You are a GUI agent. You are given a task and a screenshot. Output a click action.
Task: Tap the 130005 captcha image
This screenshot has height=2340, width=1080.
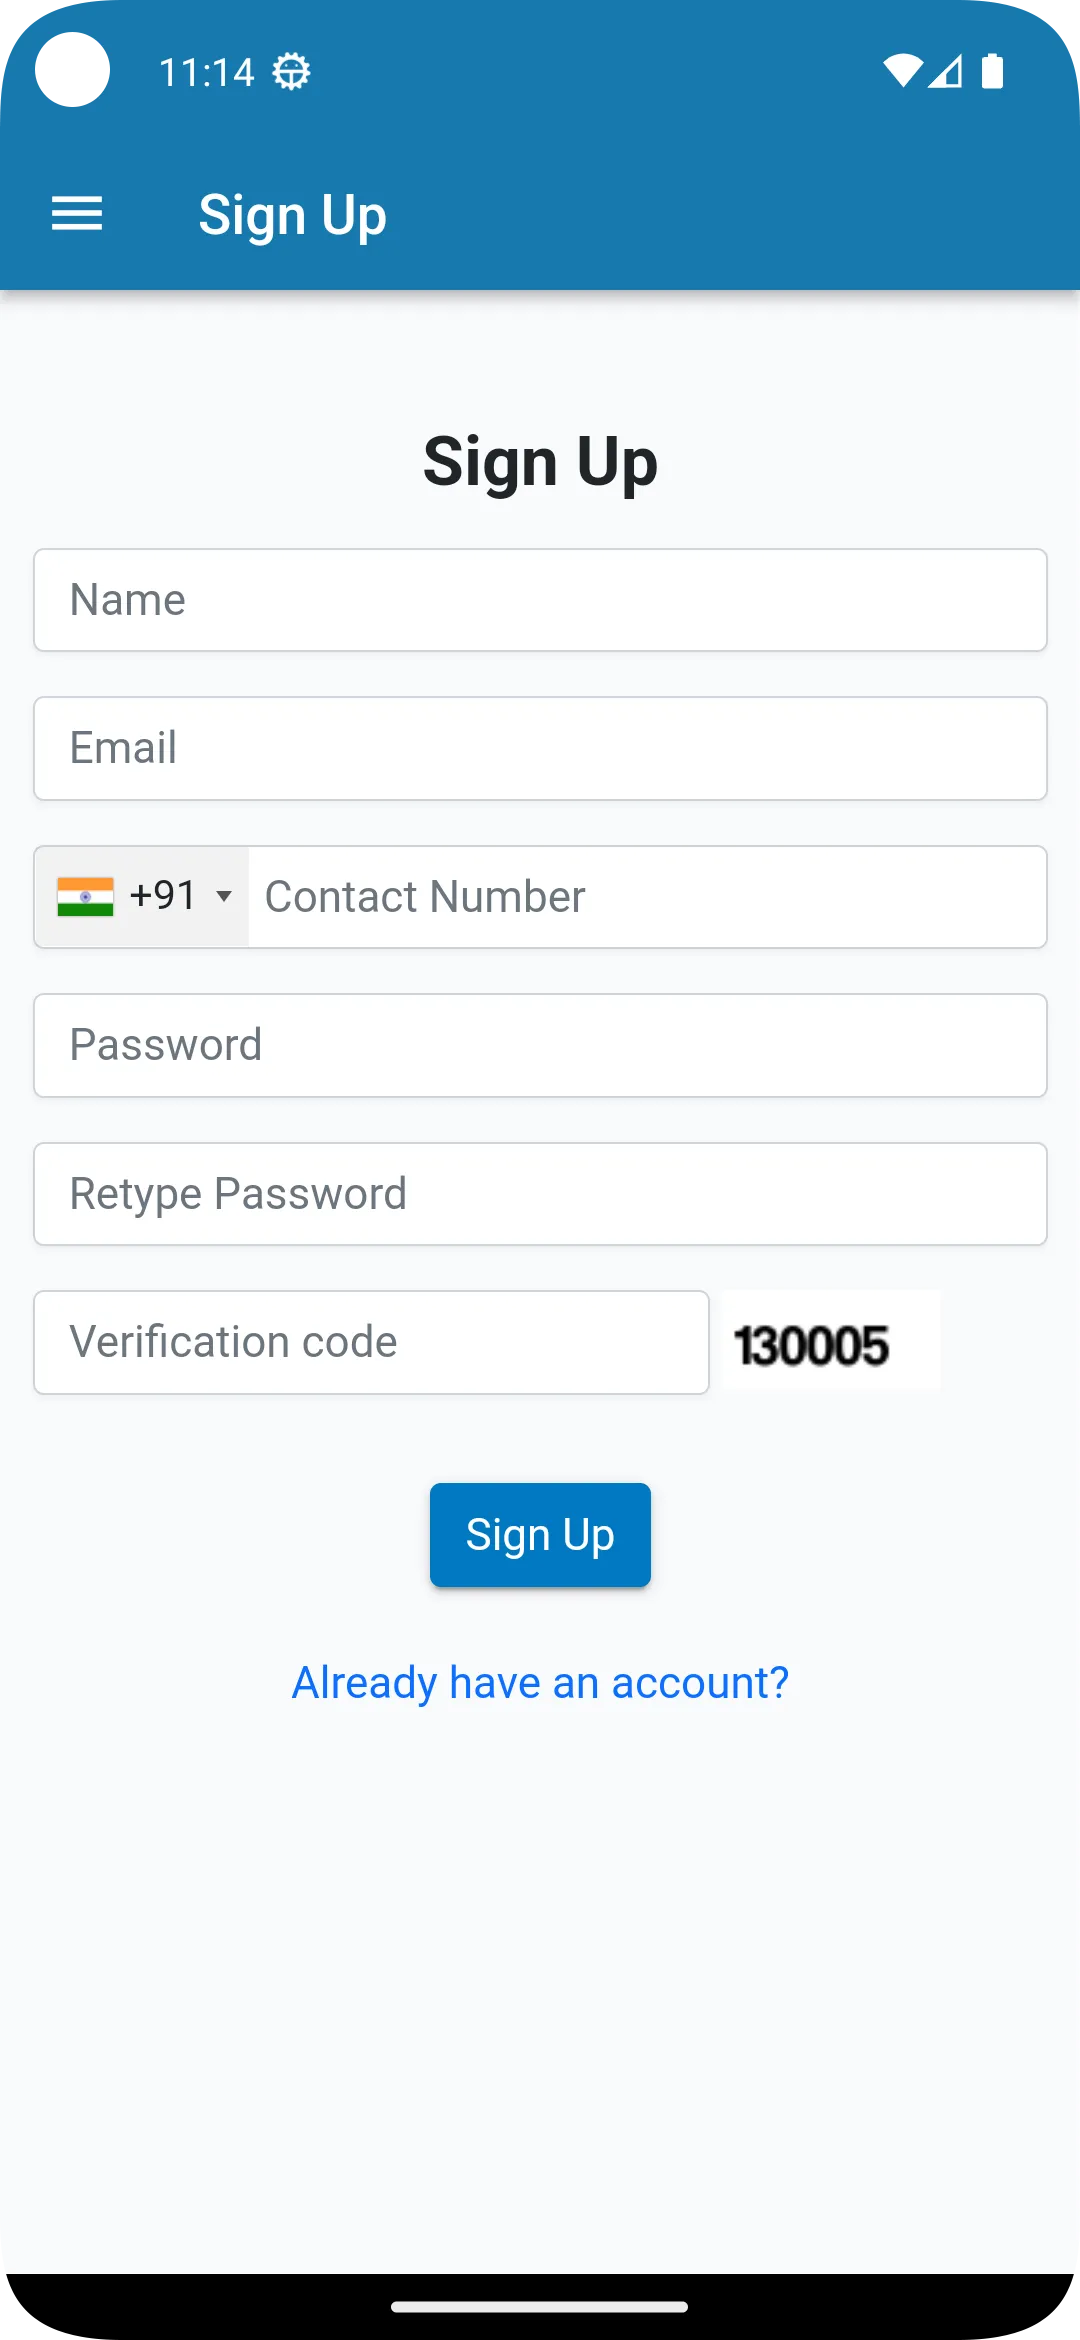click(830, 1342)
